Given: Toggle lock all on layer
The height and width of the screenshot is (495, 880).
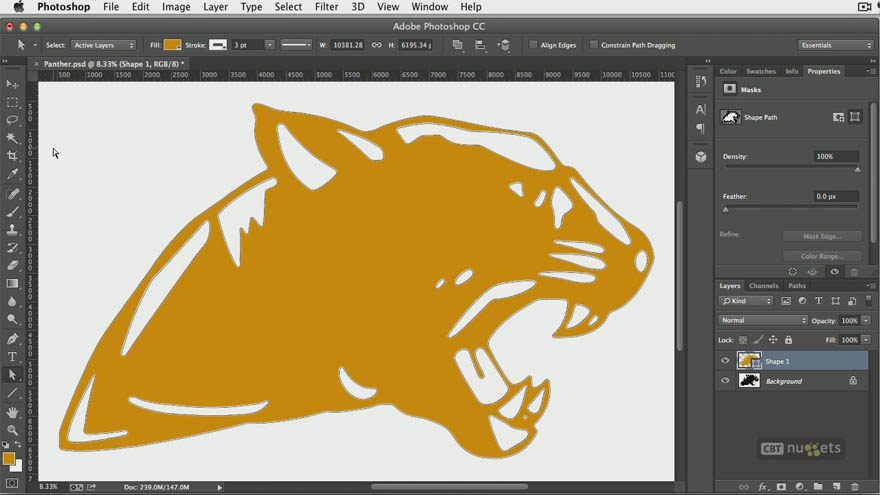Looking at the screenshot, I should [788, 340].
